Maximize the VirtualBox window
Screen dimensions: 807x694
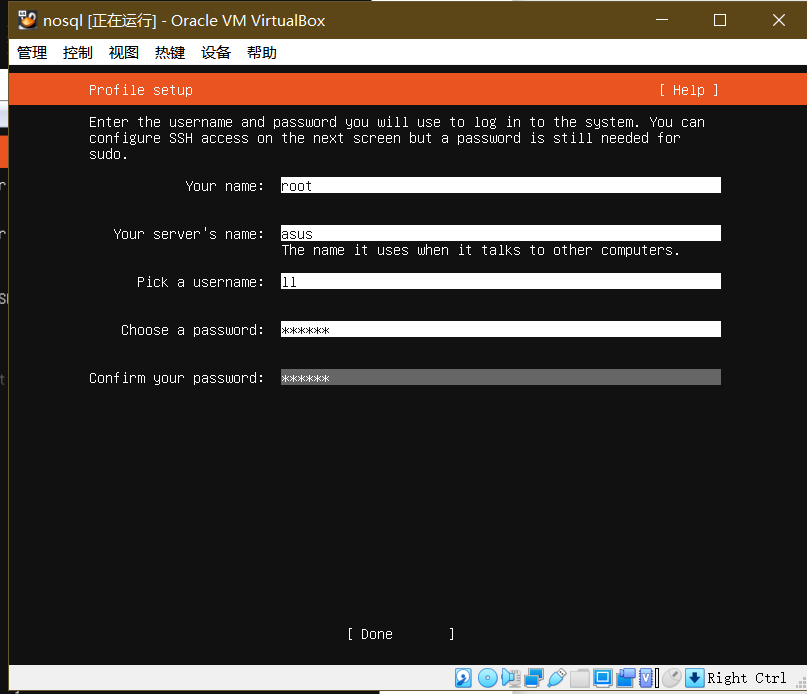pyautogui.click(x=720, y=20)
